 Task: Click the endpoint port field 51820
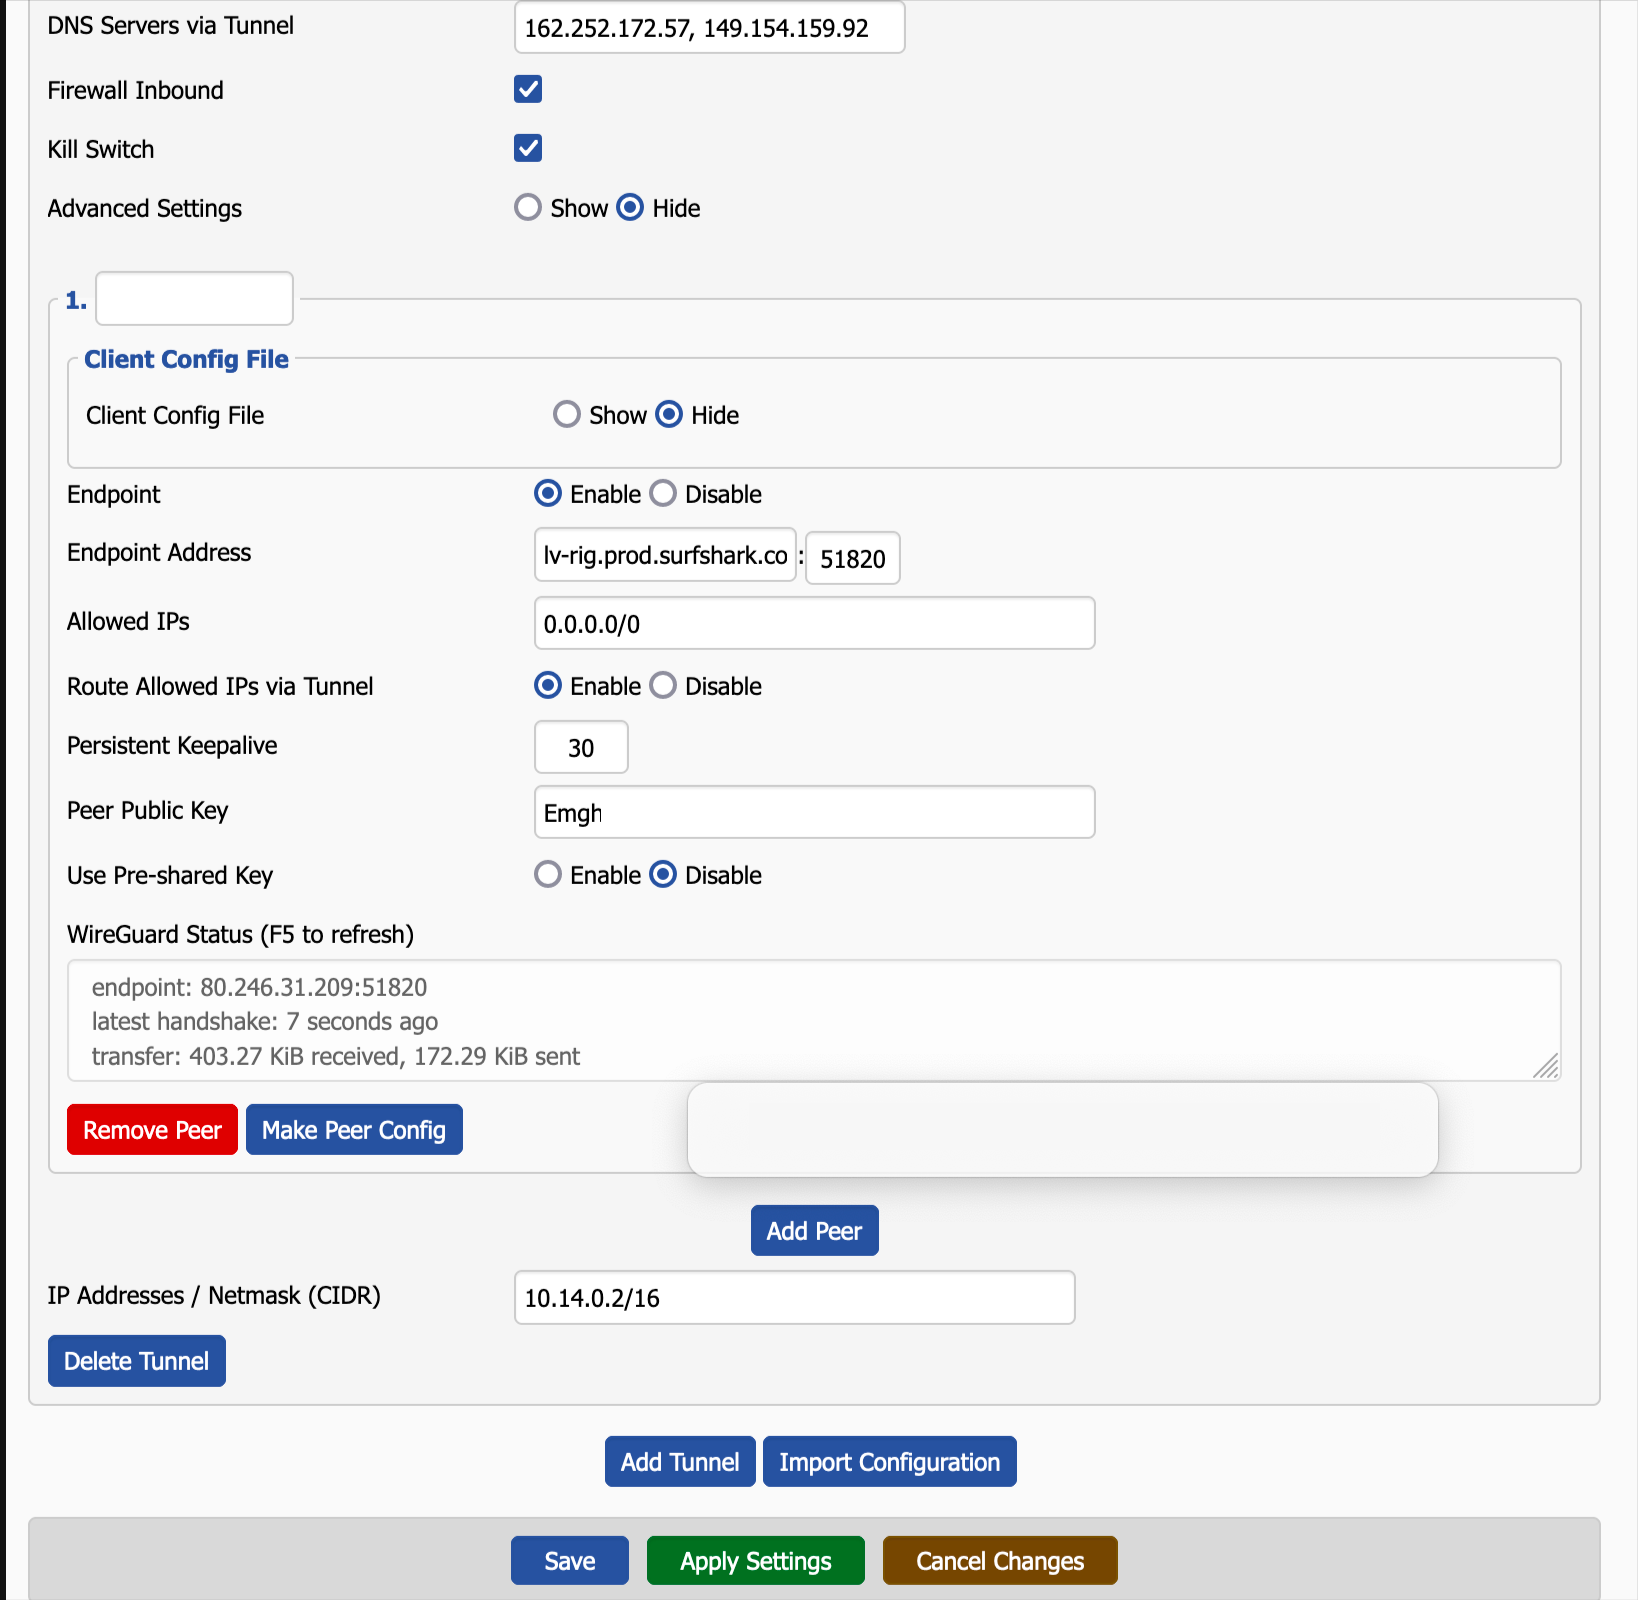[x=852, y=558]
